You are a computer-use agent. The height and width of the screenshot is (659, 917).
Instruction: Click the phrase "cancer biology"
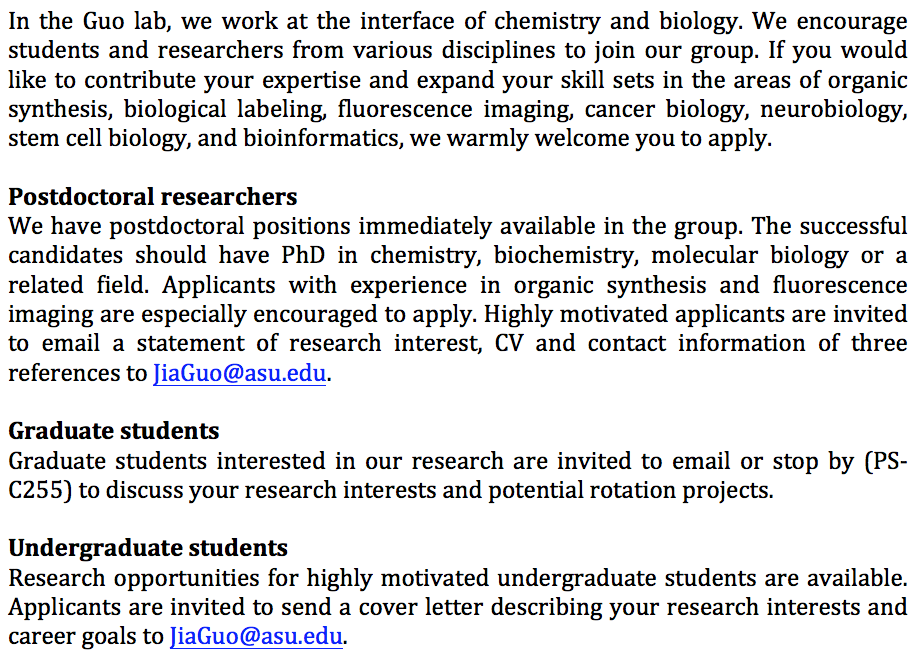[656, 109]
